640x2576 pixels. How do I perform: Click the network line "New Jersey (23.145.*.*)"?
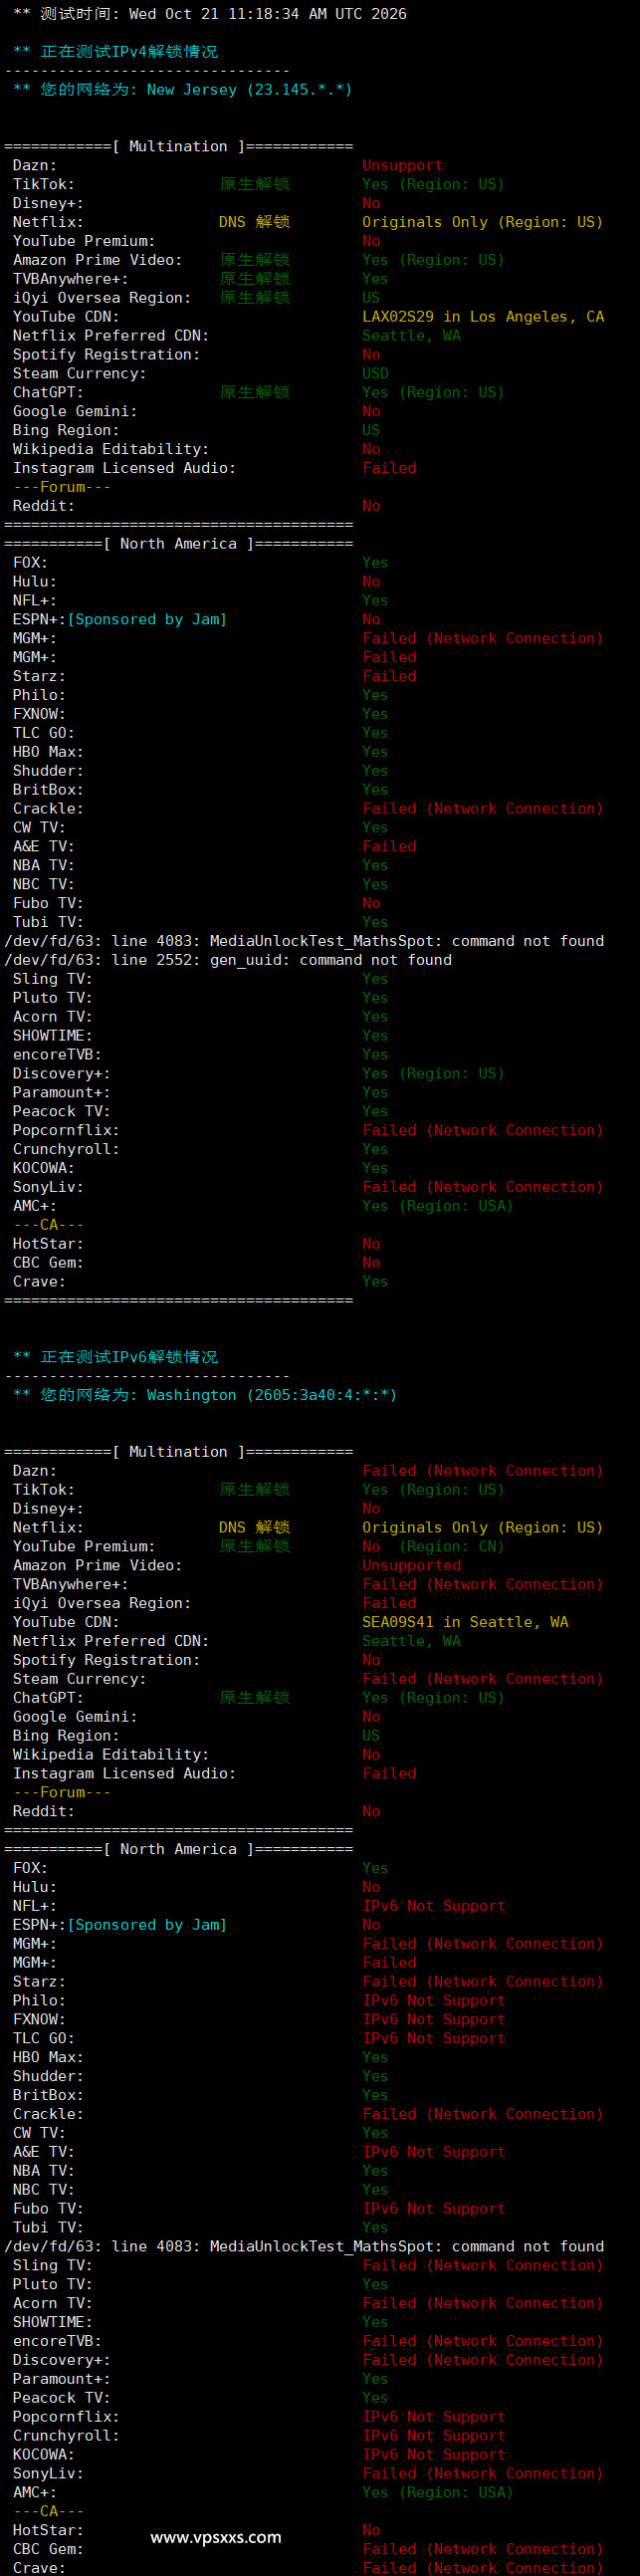pos(249,90)
